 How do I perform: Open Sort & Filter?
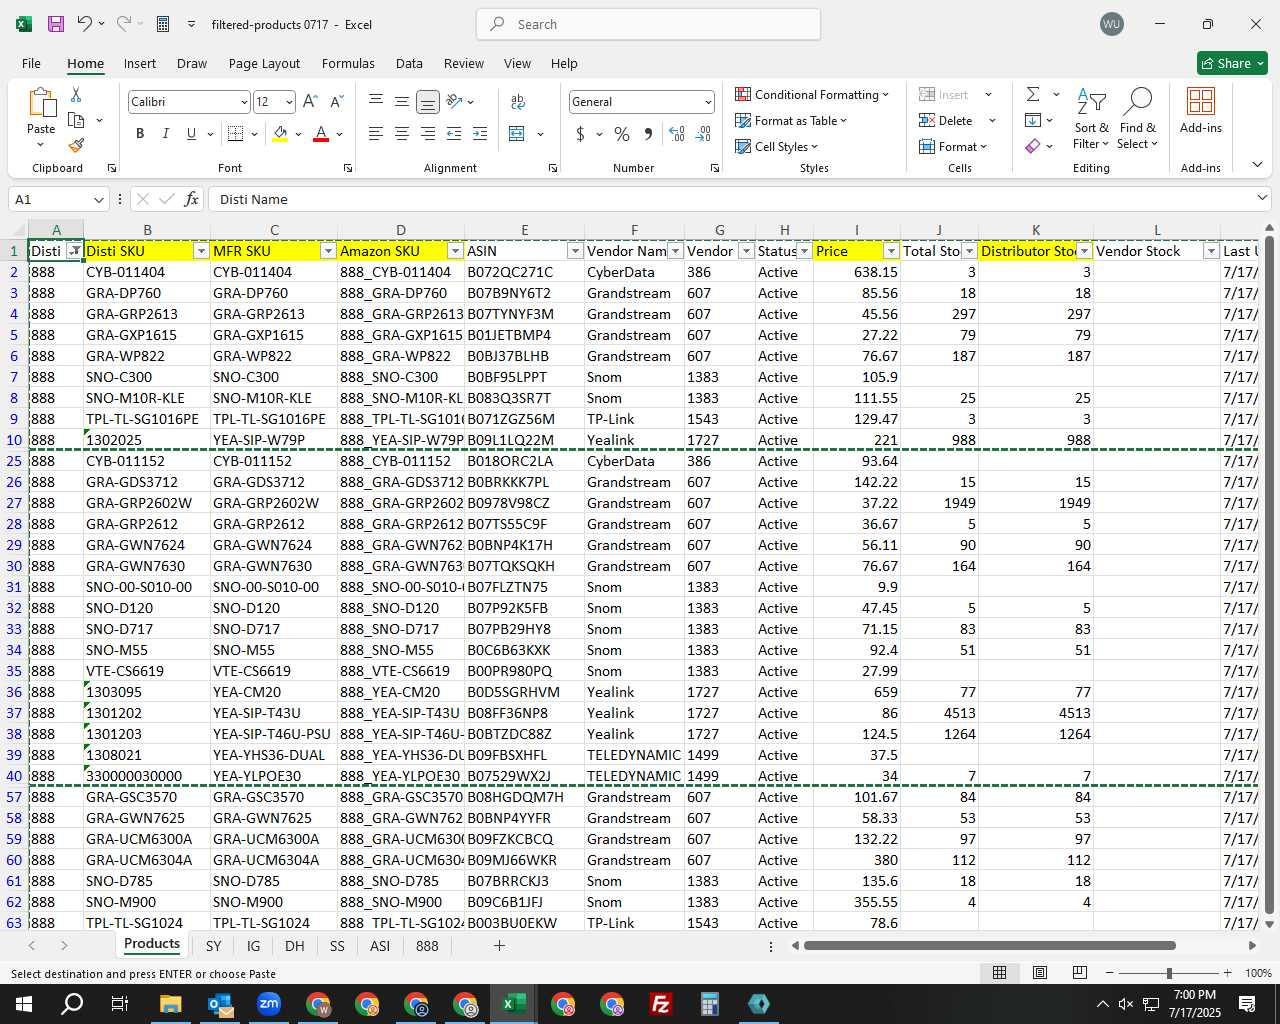pos(1091,120)
